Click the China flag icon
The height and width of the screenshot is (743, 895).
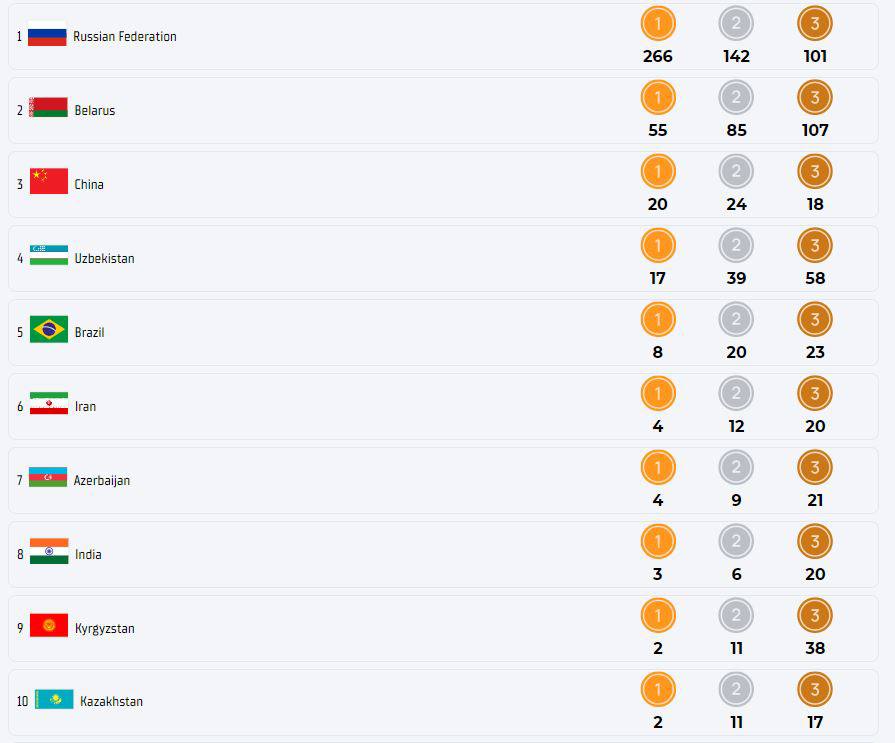(49, 182)
